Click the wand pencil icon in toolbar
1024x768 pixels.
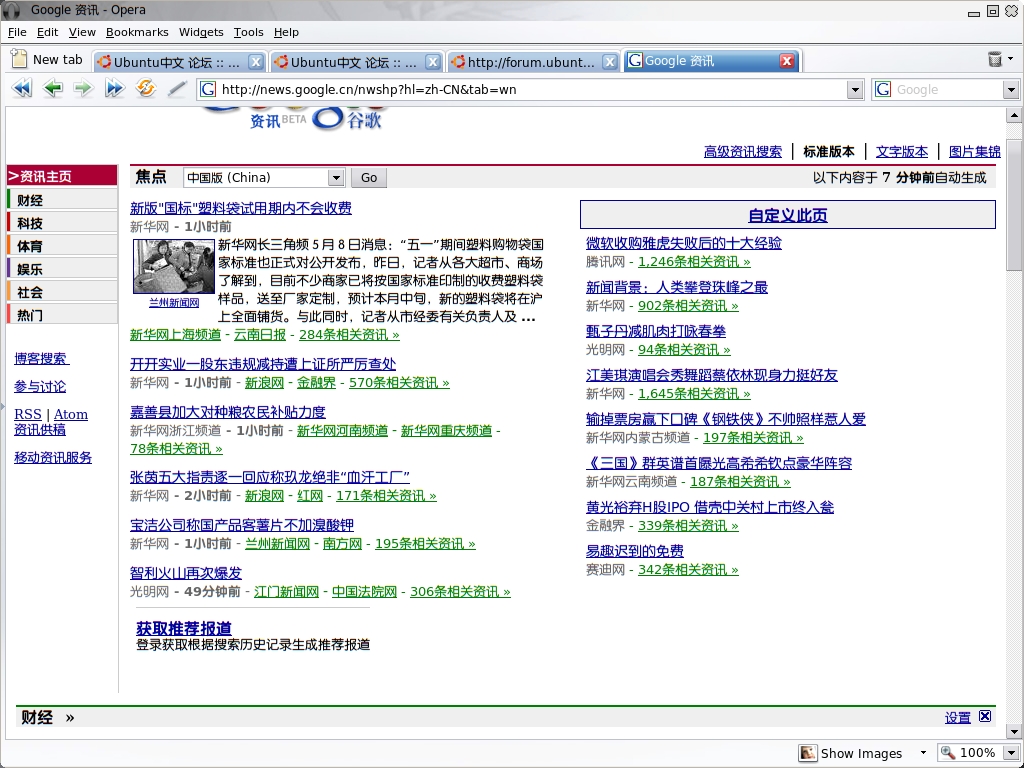click(x=176, y=88)
